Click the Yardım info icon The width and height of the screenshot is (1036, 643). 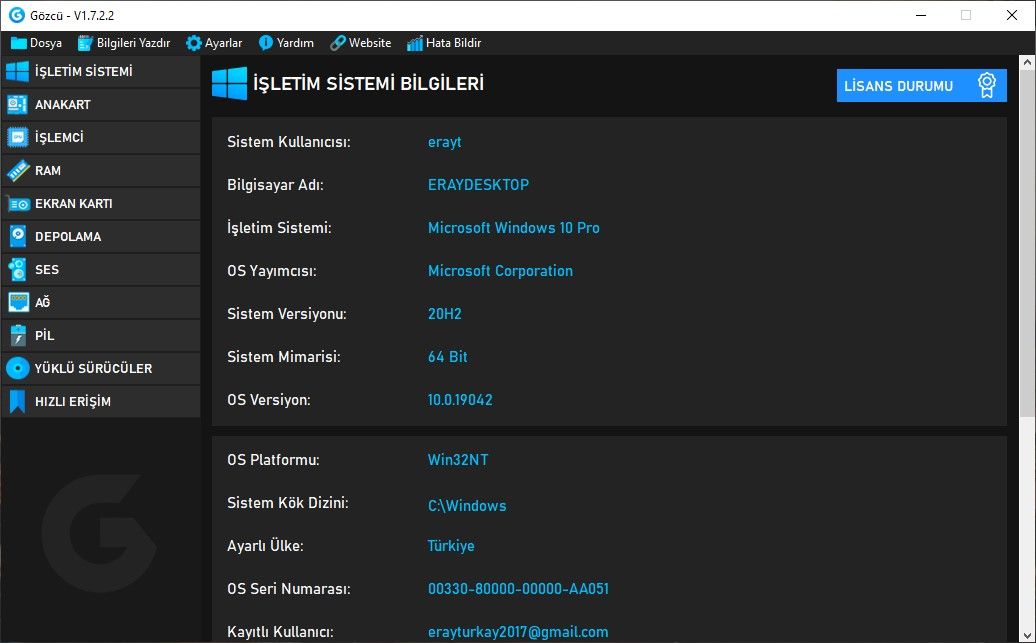click(x=266, y=43)
